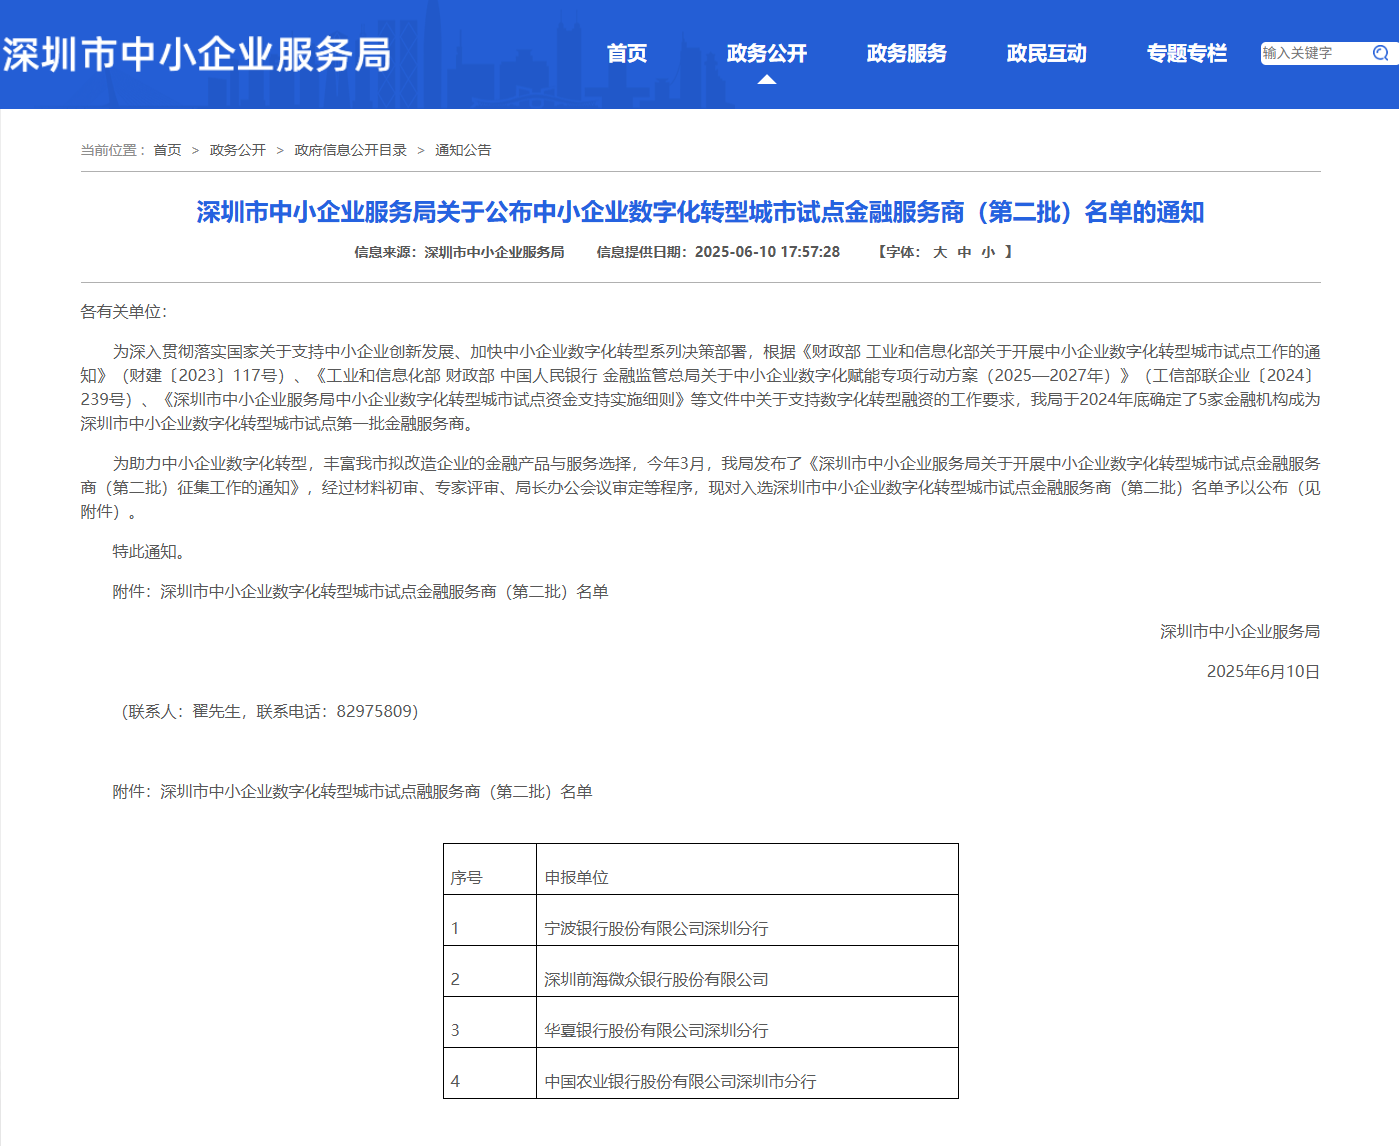Click 政务公开 breadcrumb link
The height and width of the screenshot is (1146, 1399).
[237, 150]
